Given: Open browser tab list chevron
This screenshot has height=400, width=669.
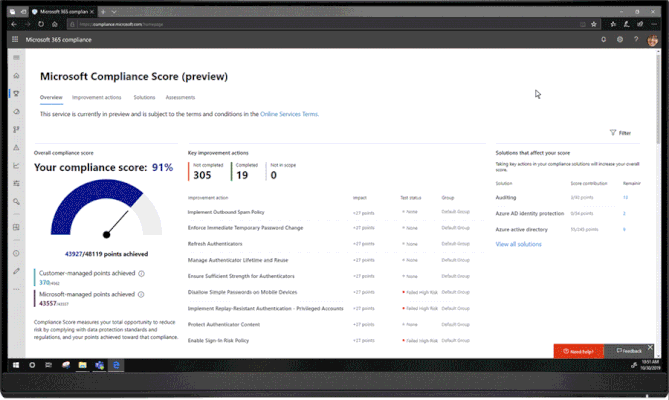Looking at the screenshot, I should tap(114, 12).
